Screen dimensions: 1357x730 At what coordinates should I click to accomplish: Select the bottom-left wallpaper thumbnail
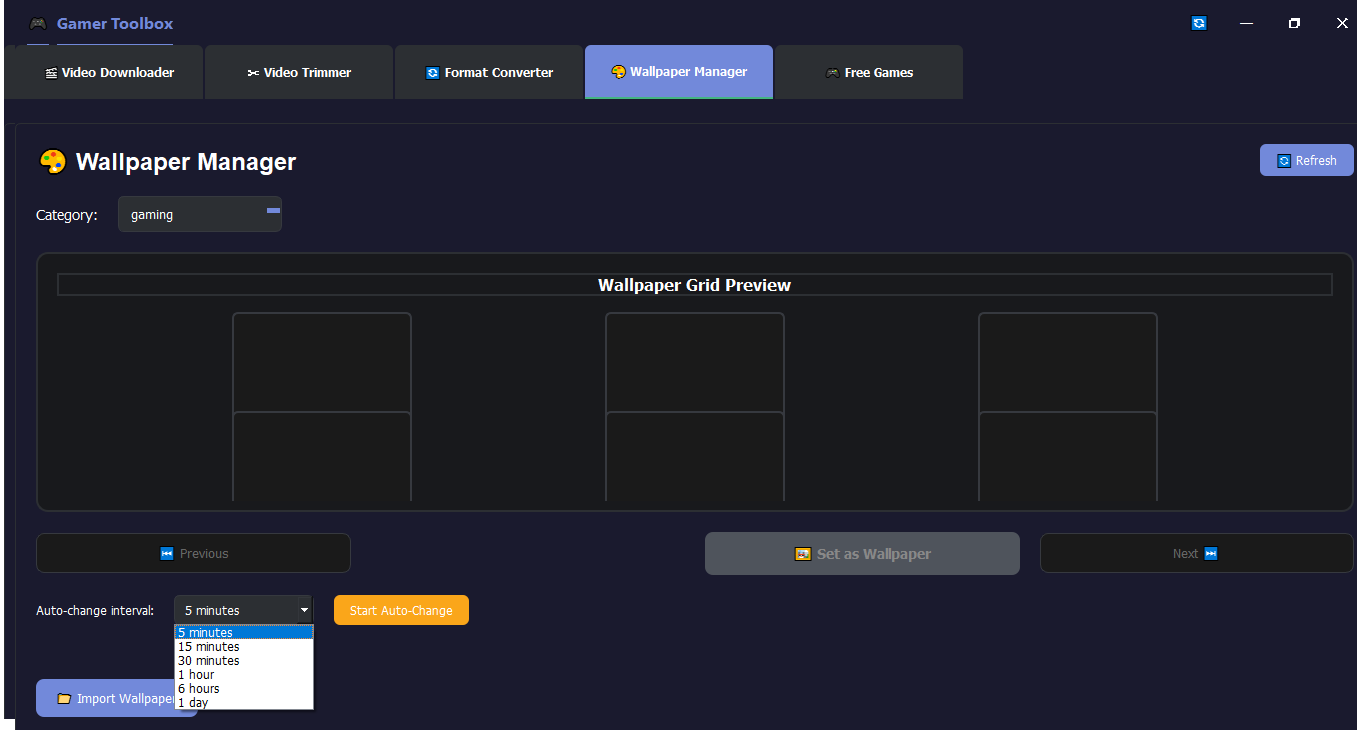[x=322, y=456]
